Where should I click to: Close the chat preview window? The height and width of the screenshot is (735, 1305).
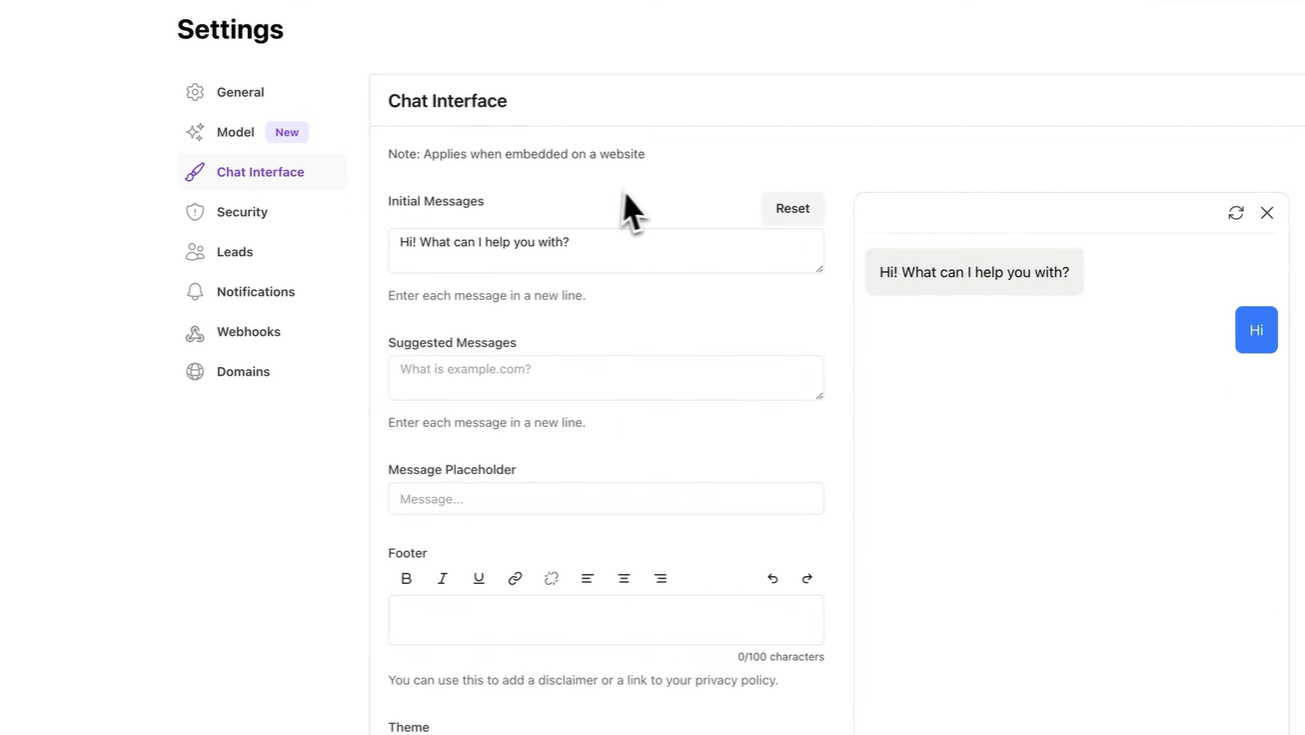coord(1267,213)
